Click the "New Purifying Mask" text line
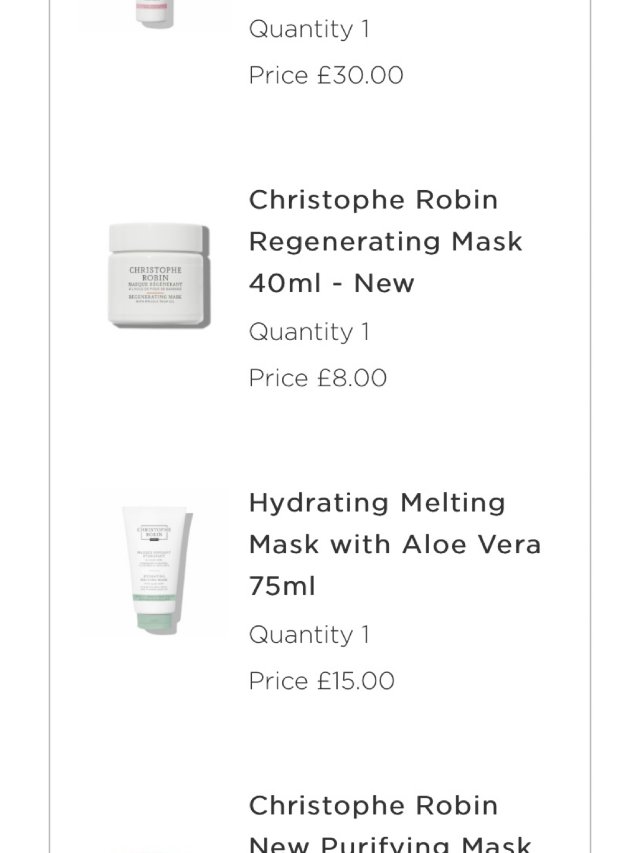The width and height of the screenshot is (640, 853). [x=390, y=845]
